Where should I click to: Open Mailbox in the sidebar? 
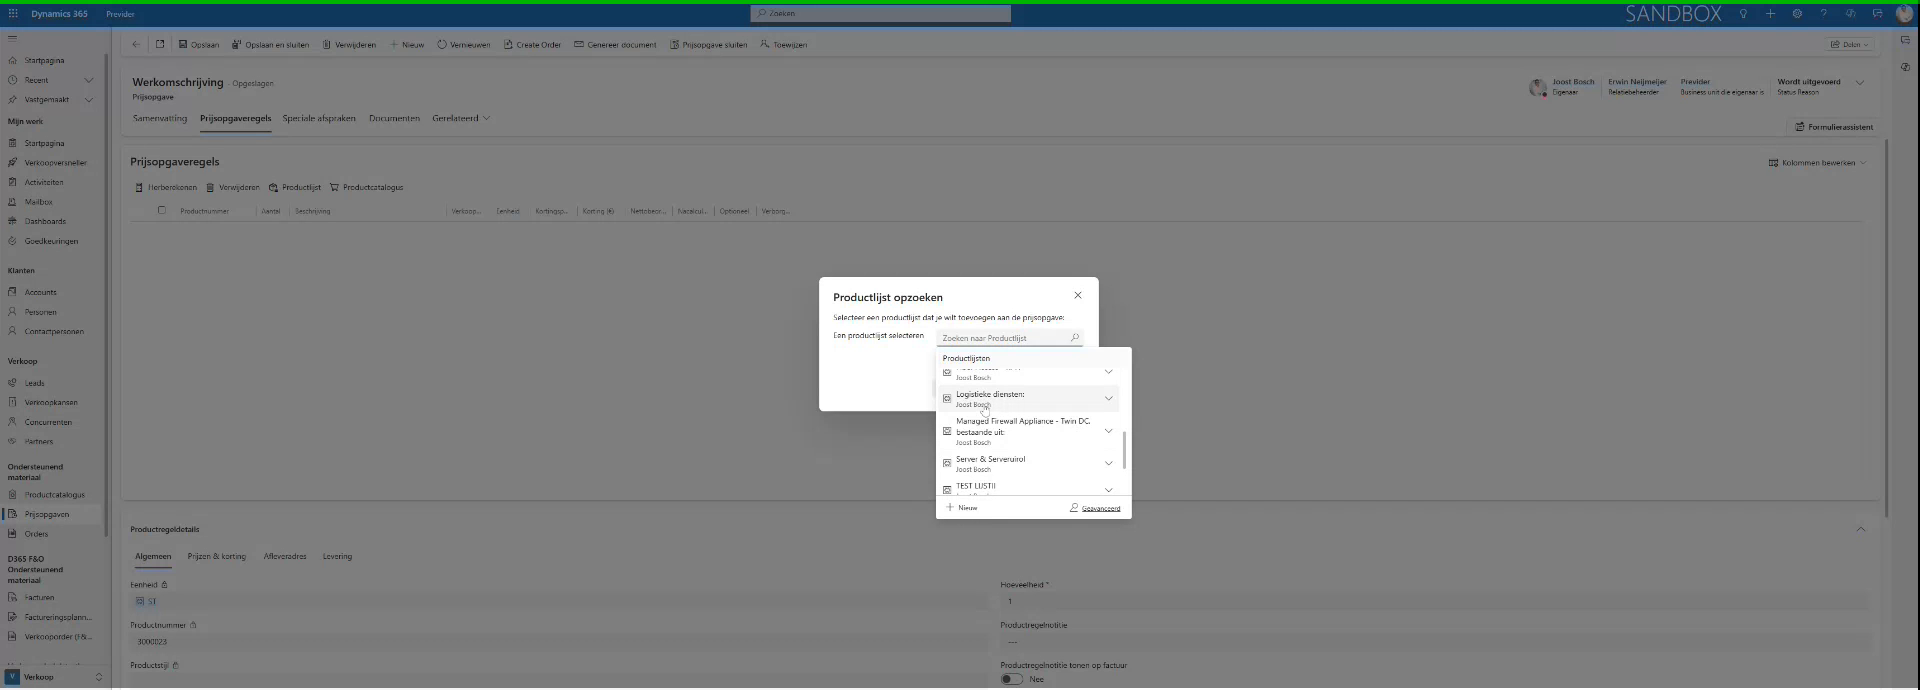click(x=38, y=202)
